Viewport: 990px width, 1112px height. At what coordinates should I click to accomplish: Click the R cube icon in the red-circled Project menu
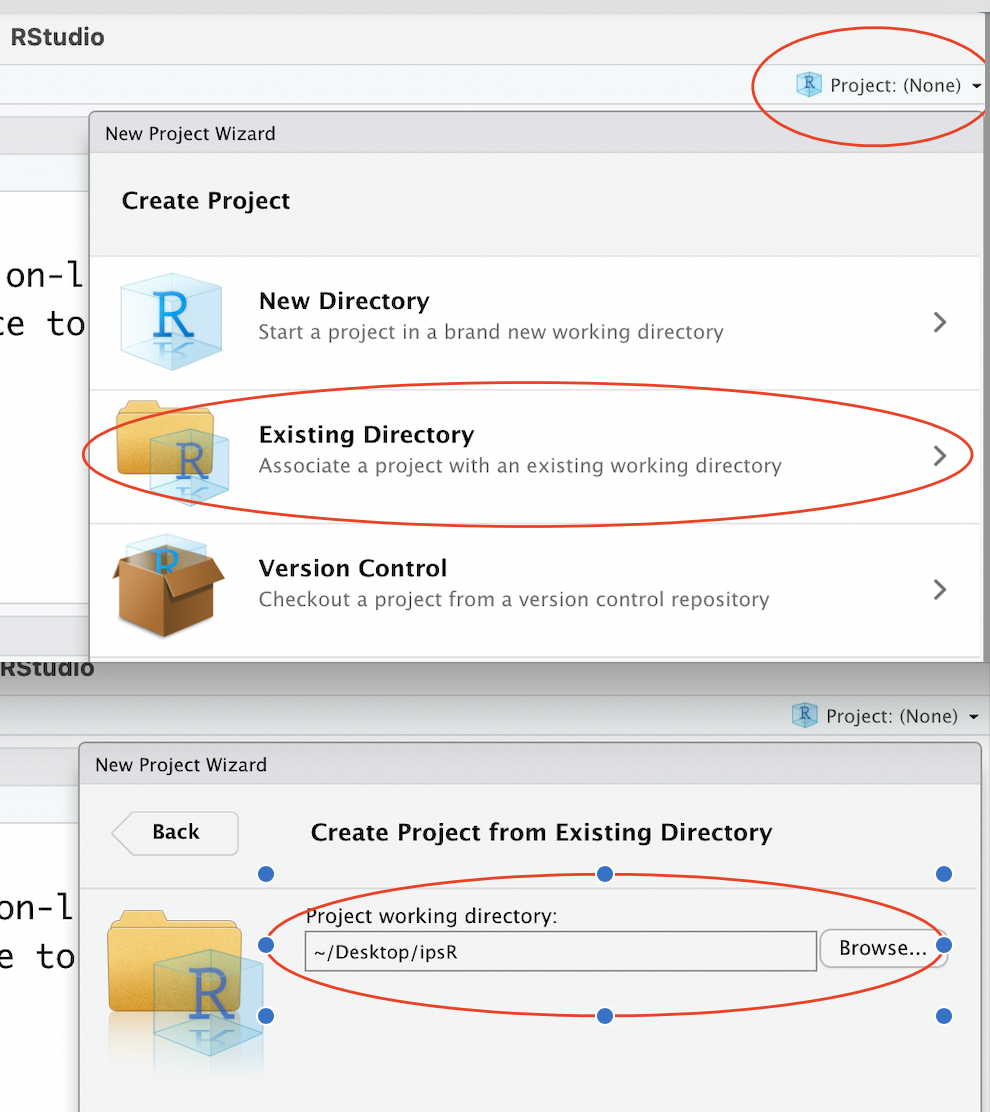[808, 85]
